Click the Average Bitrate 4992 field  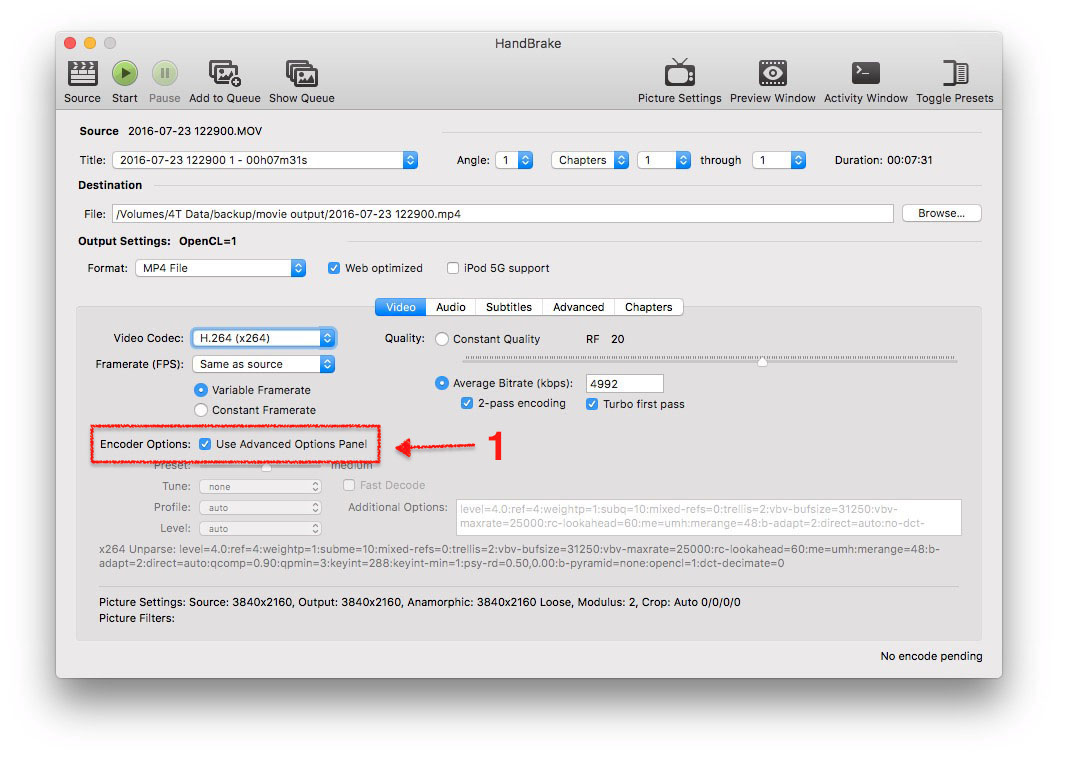(624, 384)
